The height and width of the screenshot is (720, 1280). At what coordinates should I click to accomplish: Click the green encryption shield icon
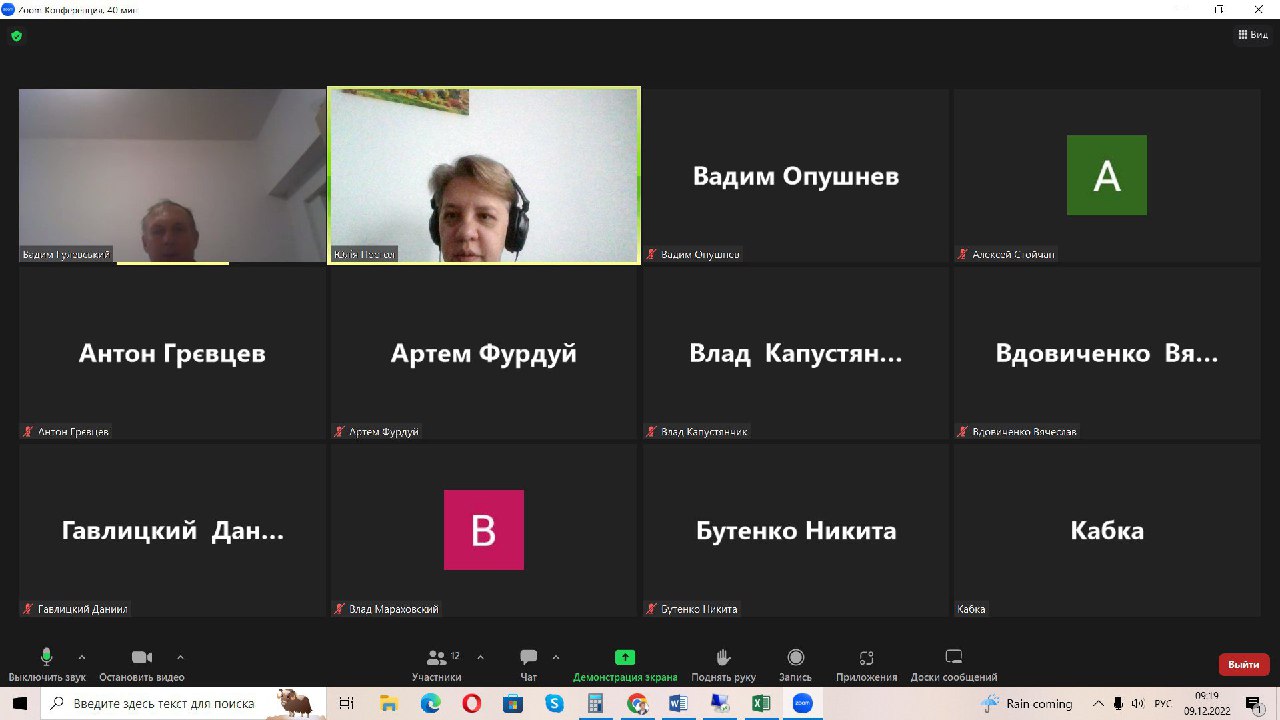click(16, 36)
